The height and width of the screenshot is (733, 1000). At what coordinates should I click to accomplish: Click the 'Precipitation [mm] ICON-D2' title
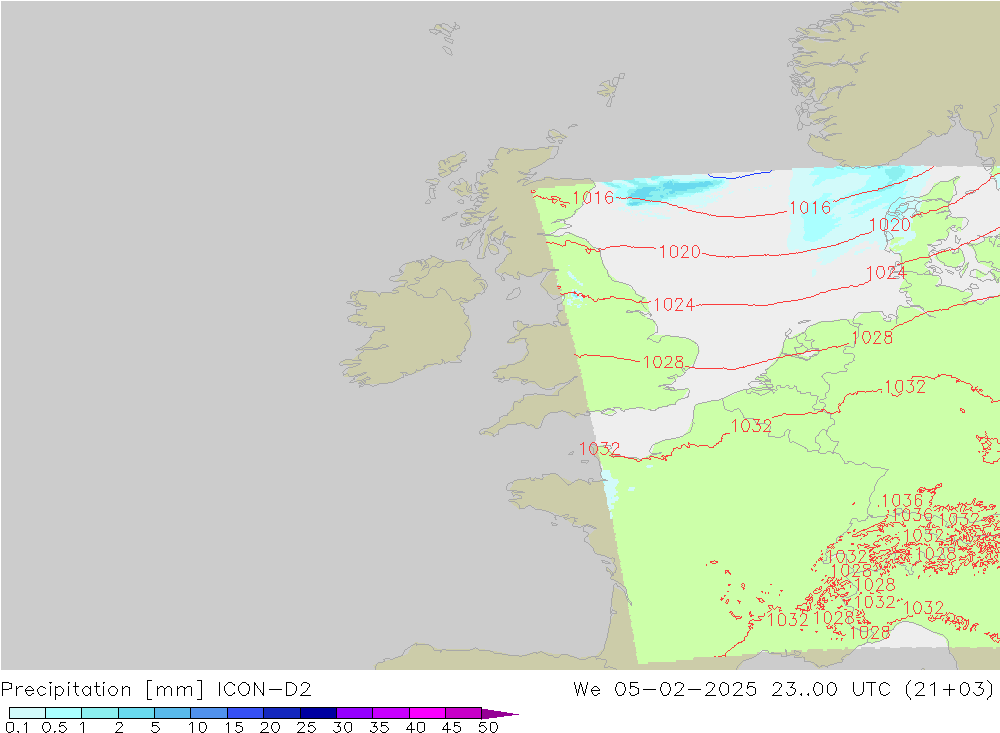pos(156,690)
